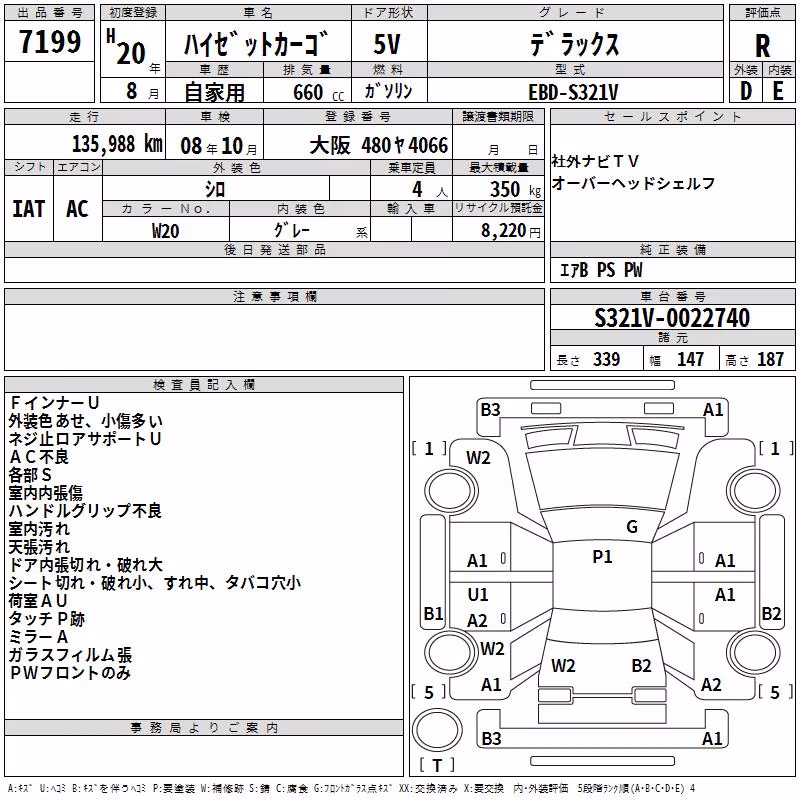
Task: Select the fuel type ガソリン
Action: point(388,91)
